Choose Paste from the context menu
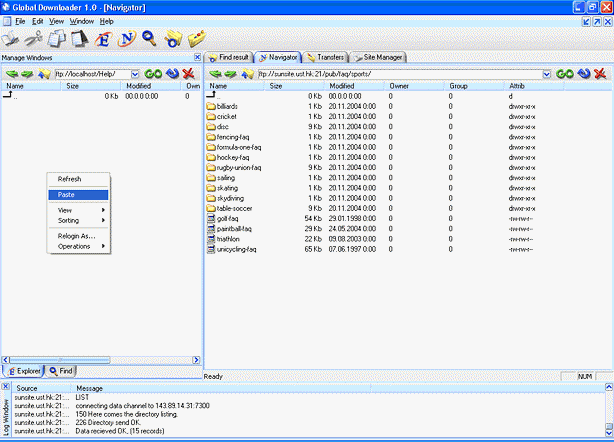The width and height of the screenshot is (614, 442). pos(78,195)
